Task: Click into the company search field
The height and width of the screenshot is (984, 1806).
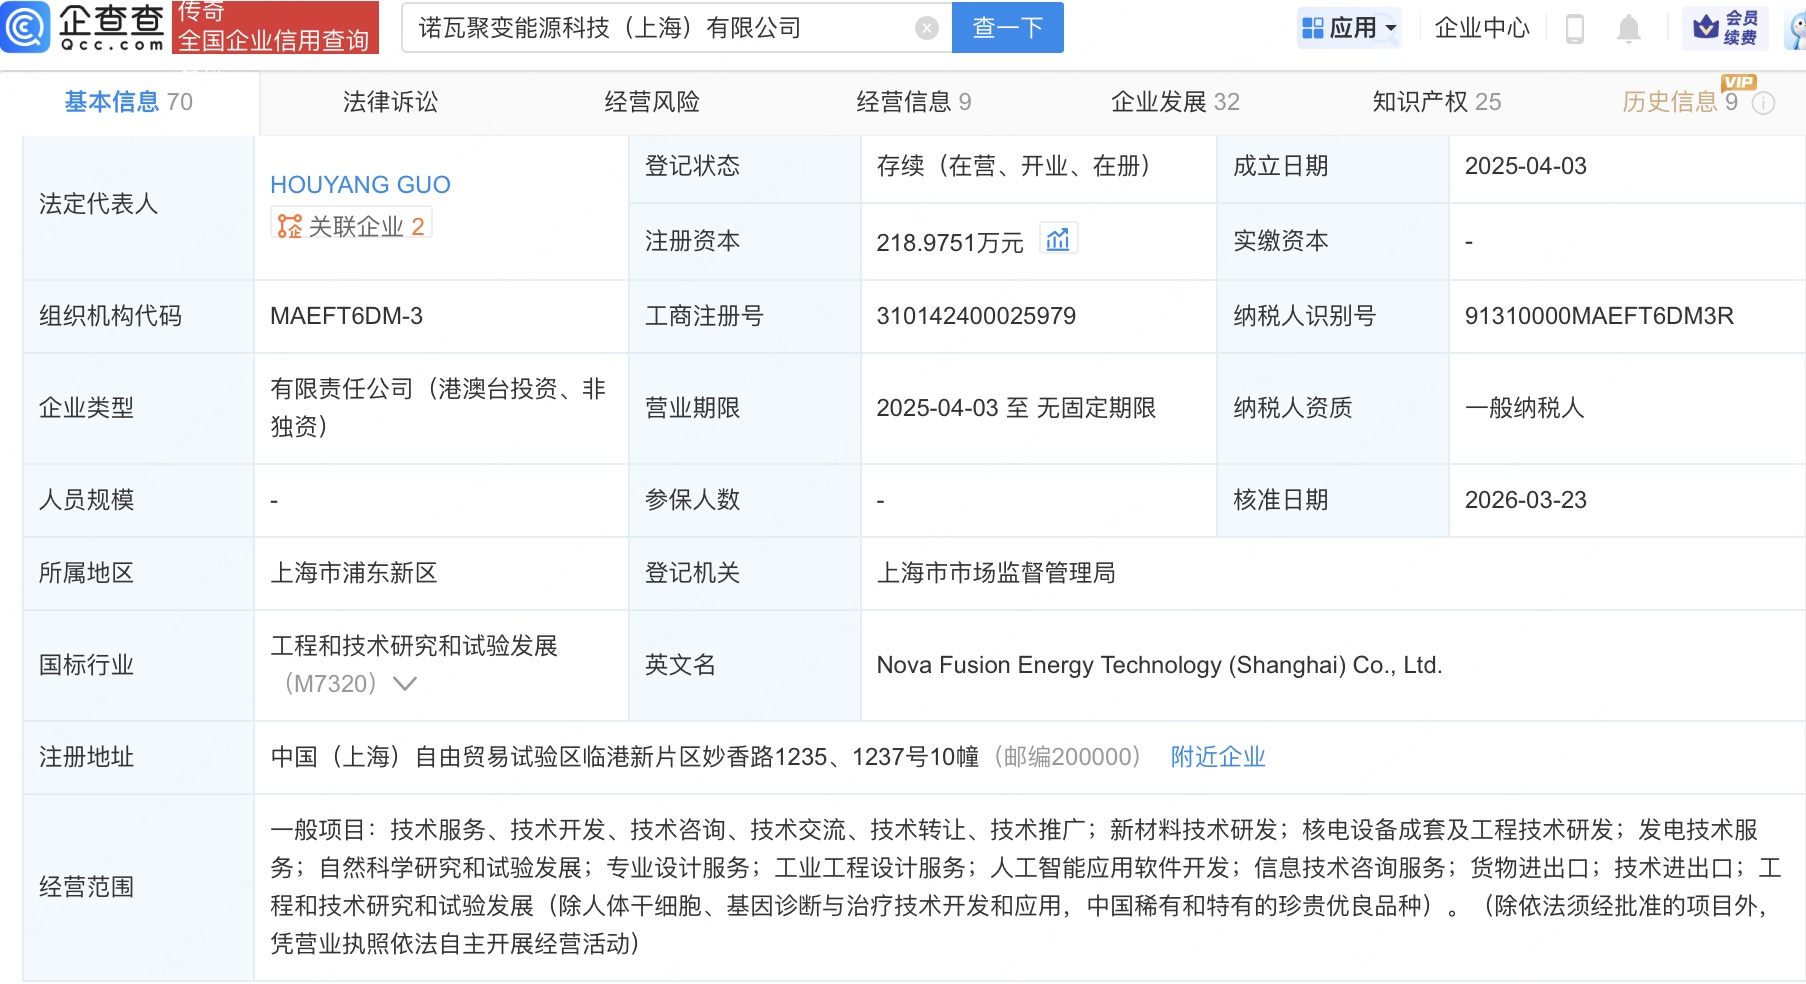Action: [x=660, y=28]
